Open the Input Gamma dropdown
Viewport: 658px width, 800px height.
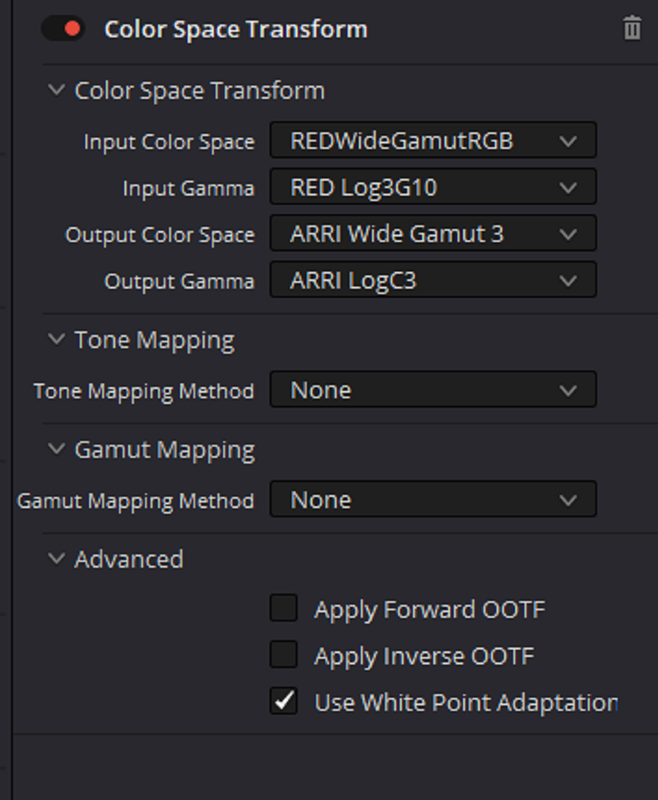pyautogui.click(x=433, y=187)
